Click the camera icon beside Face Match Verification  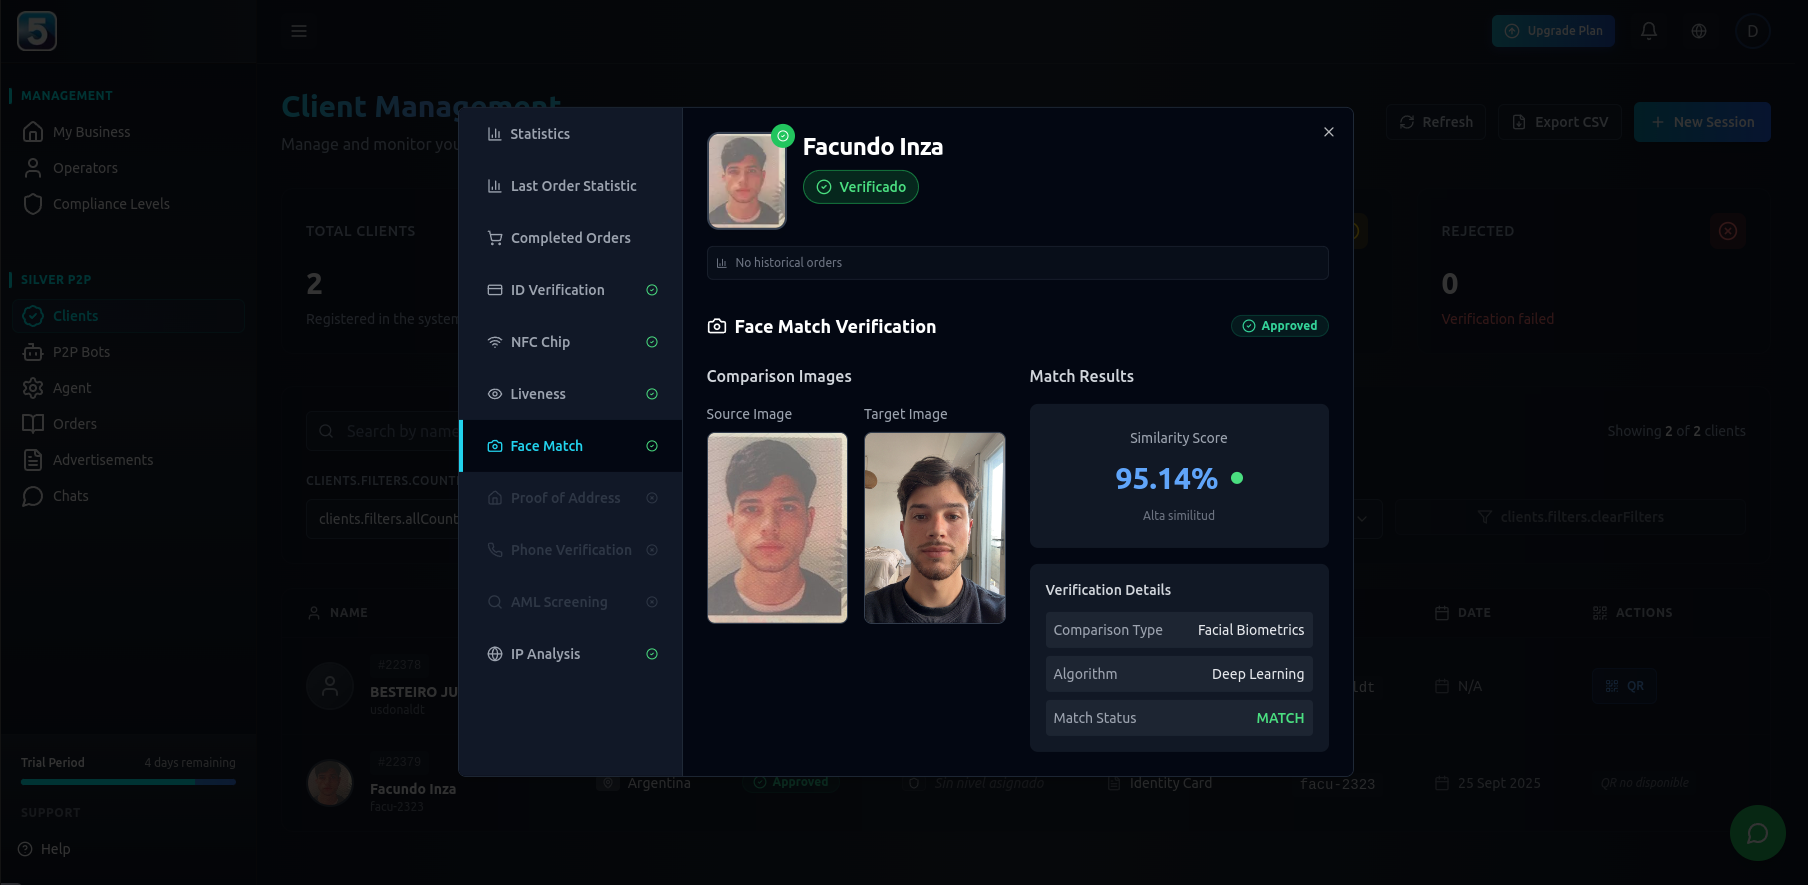(717, 326)
